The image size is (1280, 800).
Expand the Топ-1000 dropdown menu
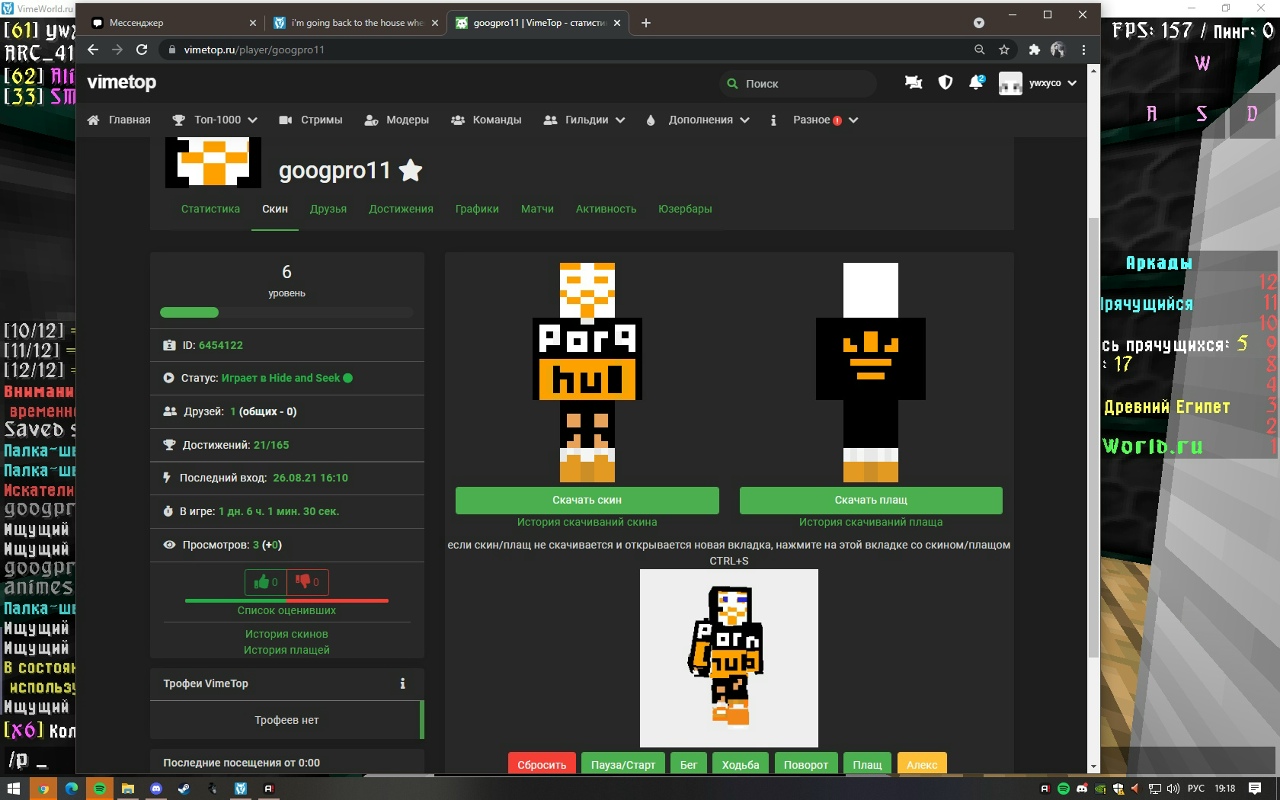click(x=215, y=120)
